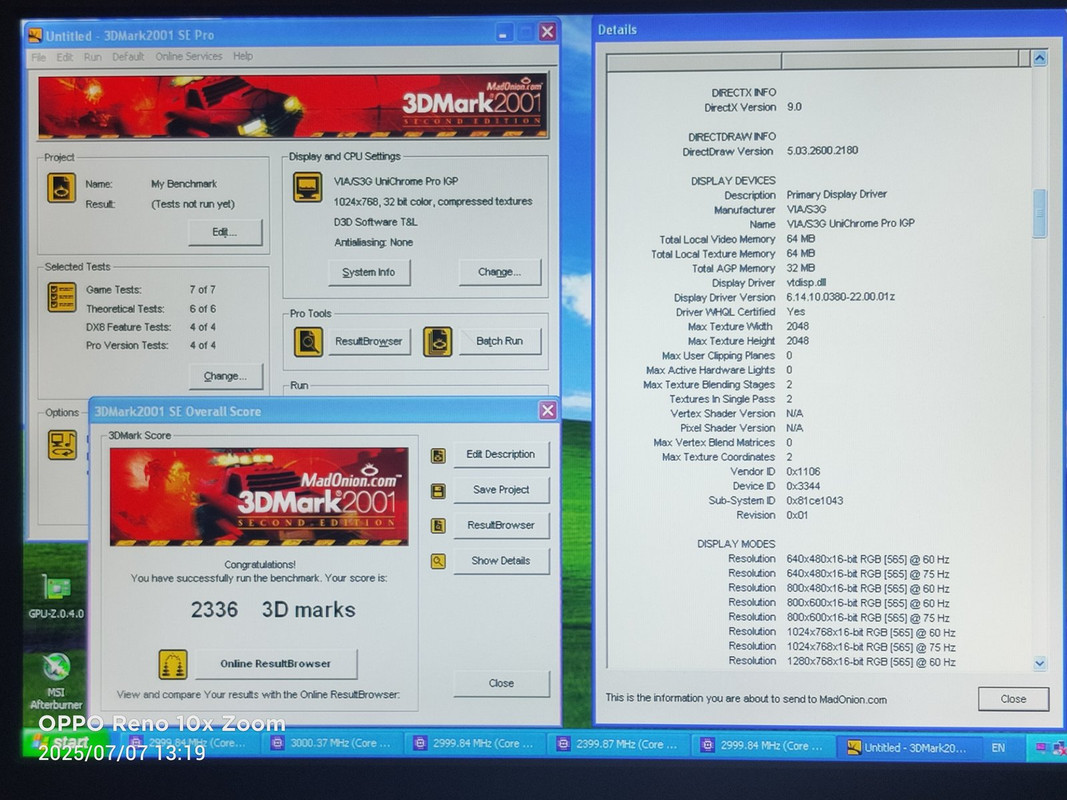Viewport: 1067px width, 800px height.
Task: Click the Save Project button
Action: tap(501, 490)
